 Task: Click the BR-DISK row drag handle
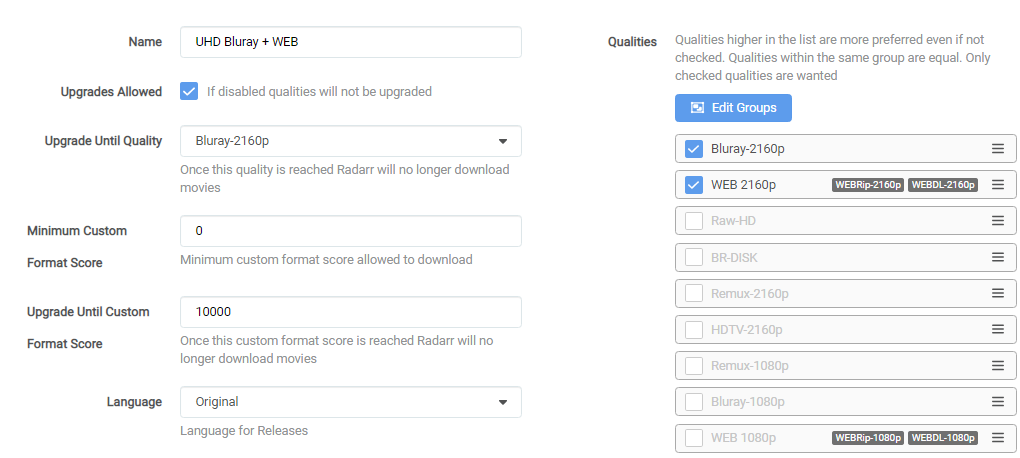pos(997,257)
